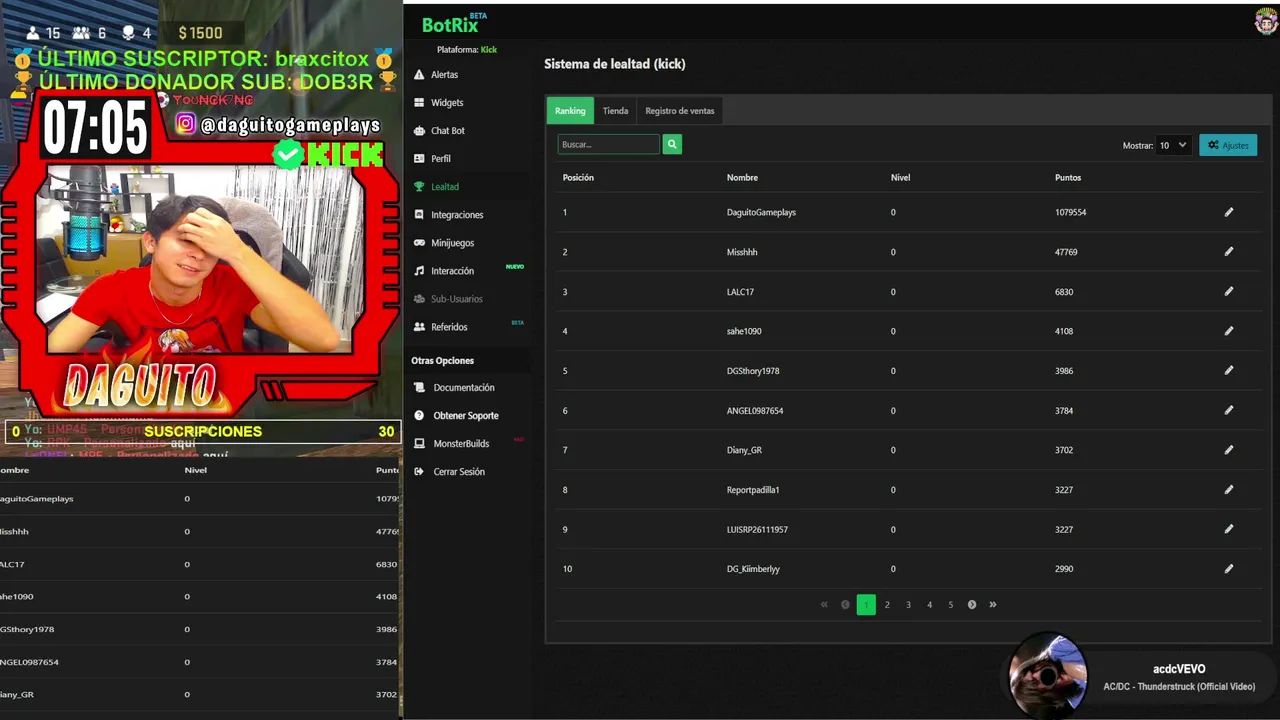Edit points for Reportpadilla1 row
This screenshot has width=1280, height=720.
pyautogui.click(x=1229, y=489)
